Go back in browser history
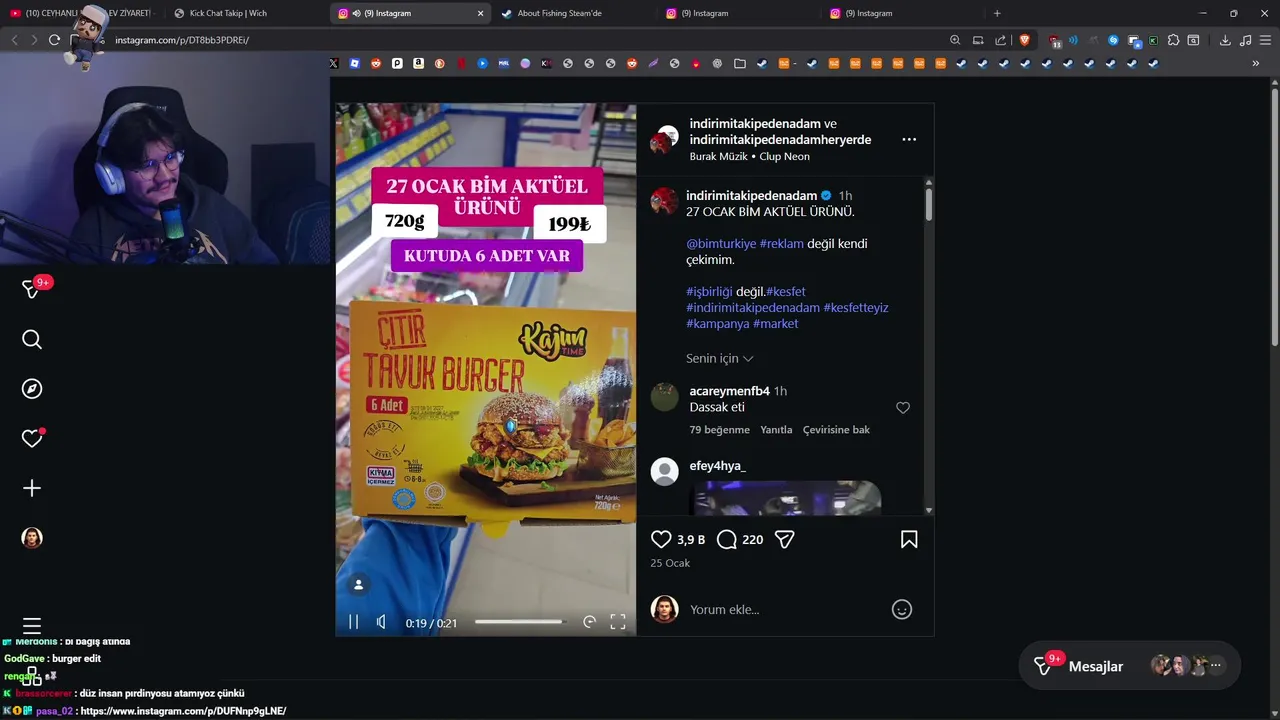Image resolution: width=1280 pixels, height=720 pixels. (14, 40)
